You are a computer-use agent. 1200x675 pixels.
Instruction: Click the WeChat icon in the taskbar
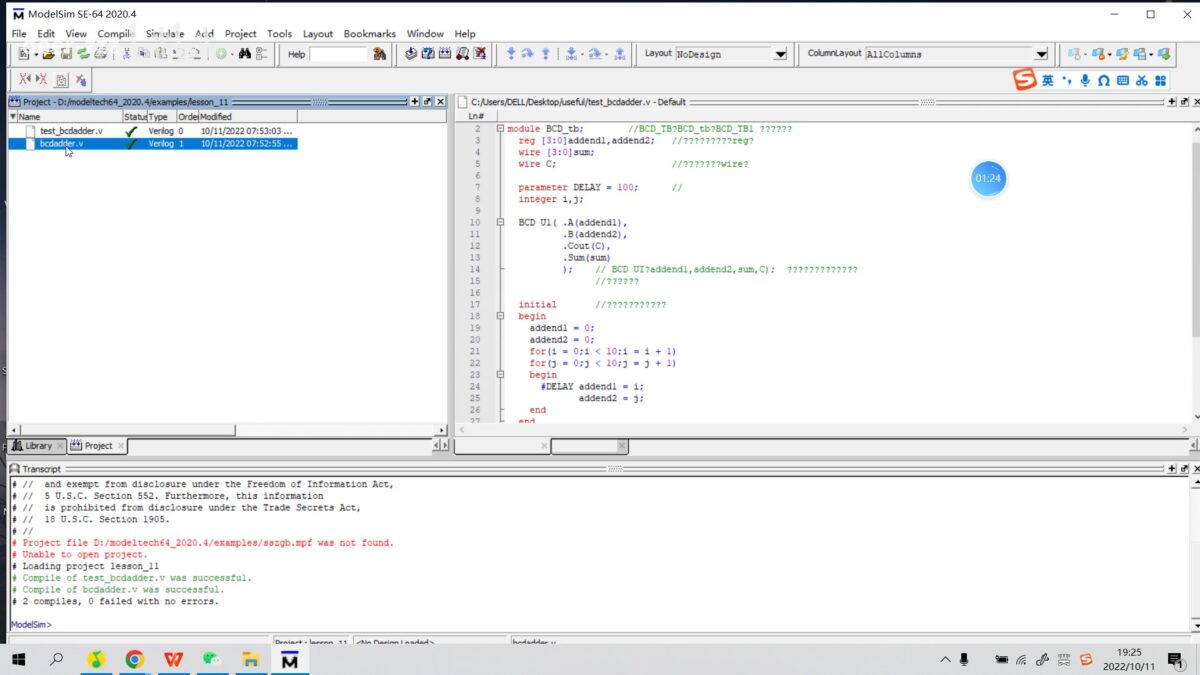tap(212, 659)
